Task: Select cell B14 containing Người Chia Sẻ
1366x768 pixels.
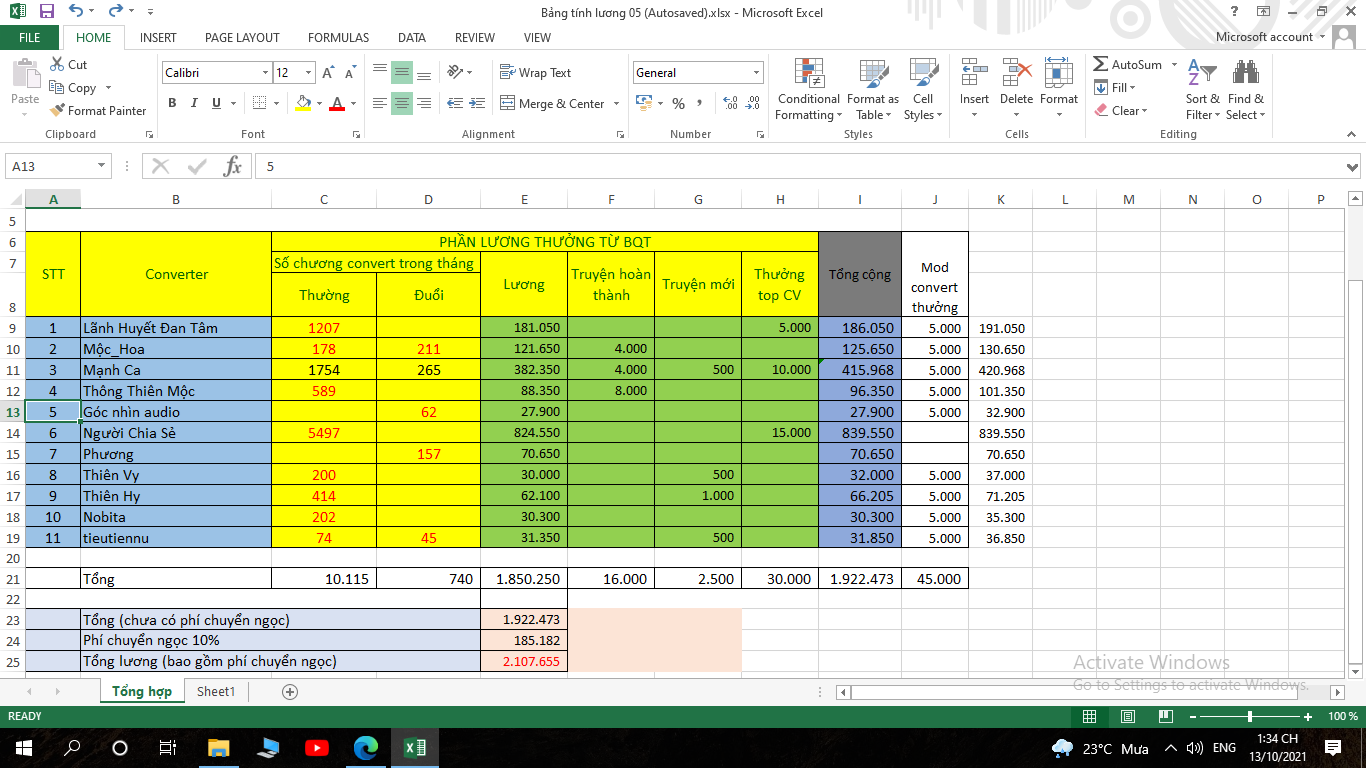Action: pos(175,433)
